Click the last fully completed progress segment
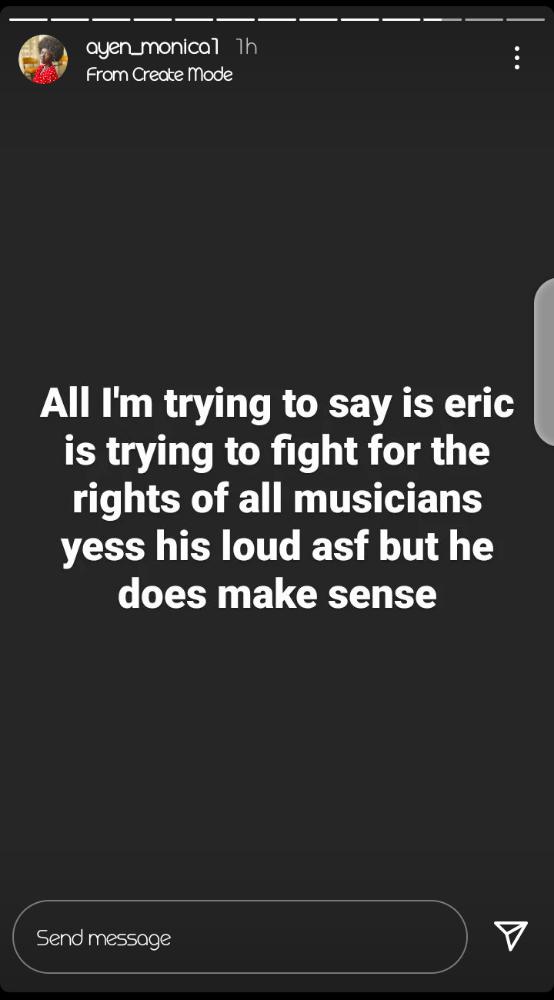 click(402, 19)
